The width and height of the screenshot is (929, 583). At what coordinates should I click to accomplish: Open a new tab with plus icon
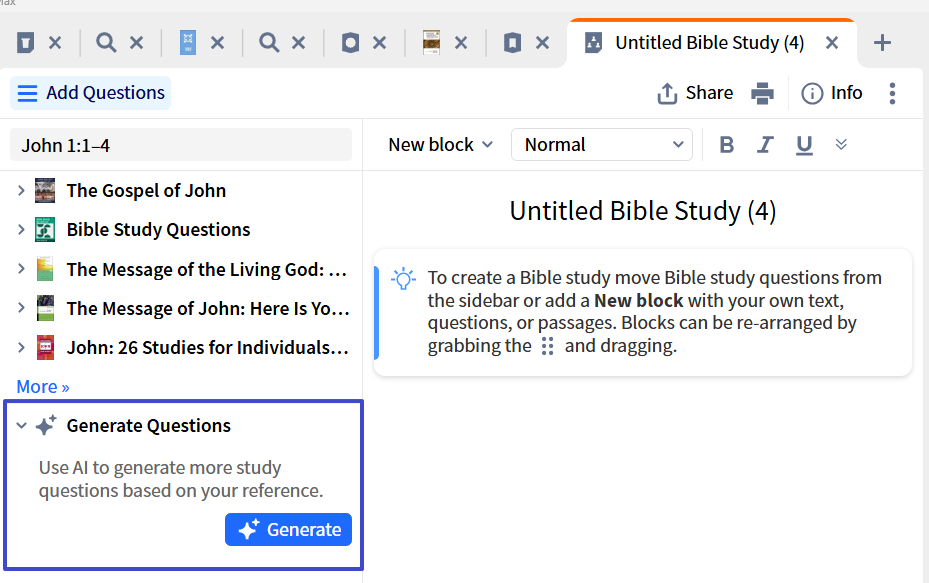pos(882,43)
